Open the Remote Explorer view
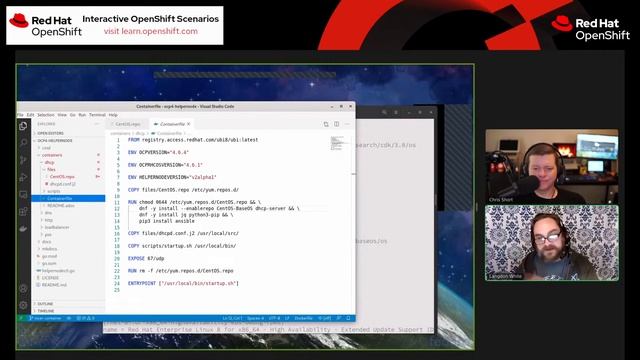This screenshot has width=640, height=360. pyautogui.click(x=23, y=195)
